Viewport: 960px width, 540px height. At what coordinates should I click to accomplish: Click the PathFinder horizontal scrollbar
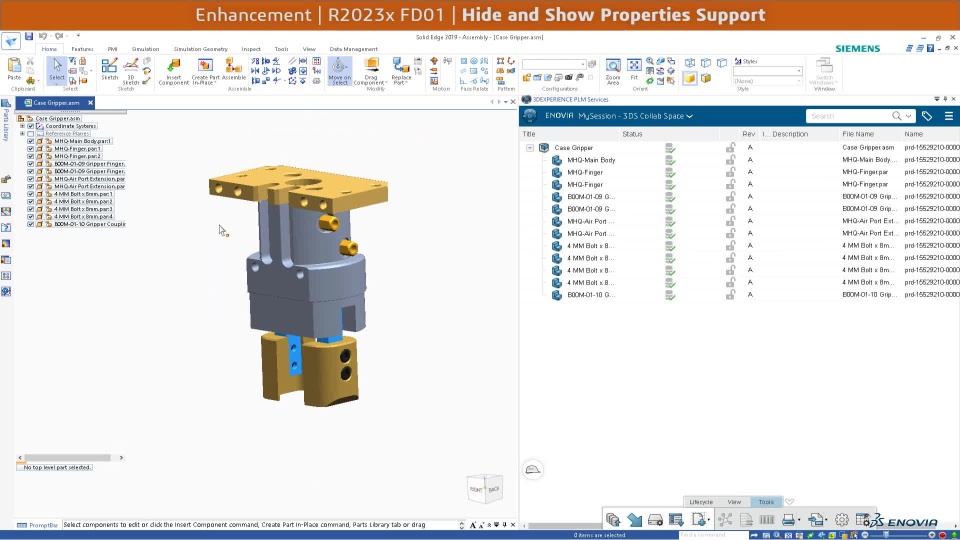[70, 457]
